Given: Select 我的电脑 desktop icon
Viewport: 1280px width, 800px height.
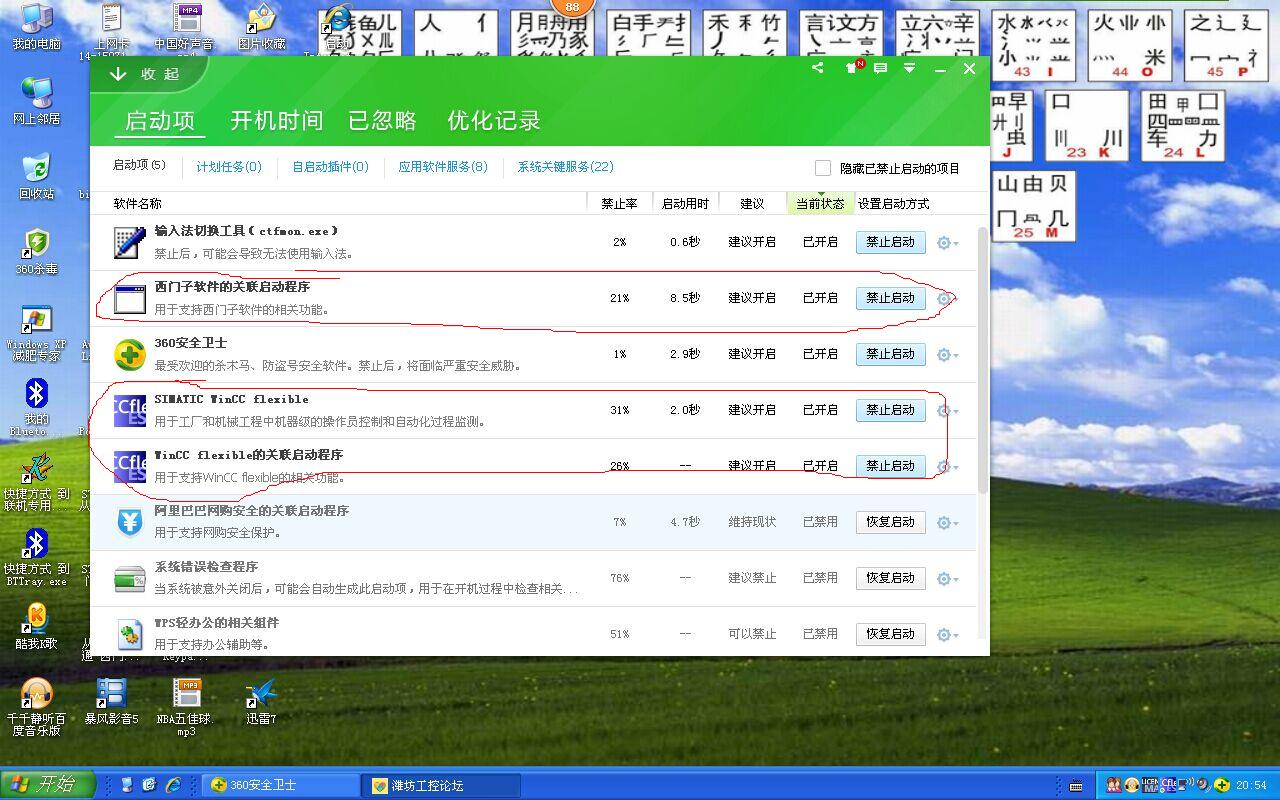Looking at the screenshot, I should (36, 27).
